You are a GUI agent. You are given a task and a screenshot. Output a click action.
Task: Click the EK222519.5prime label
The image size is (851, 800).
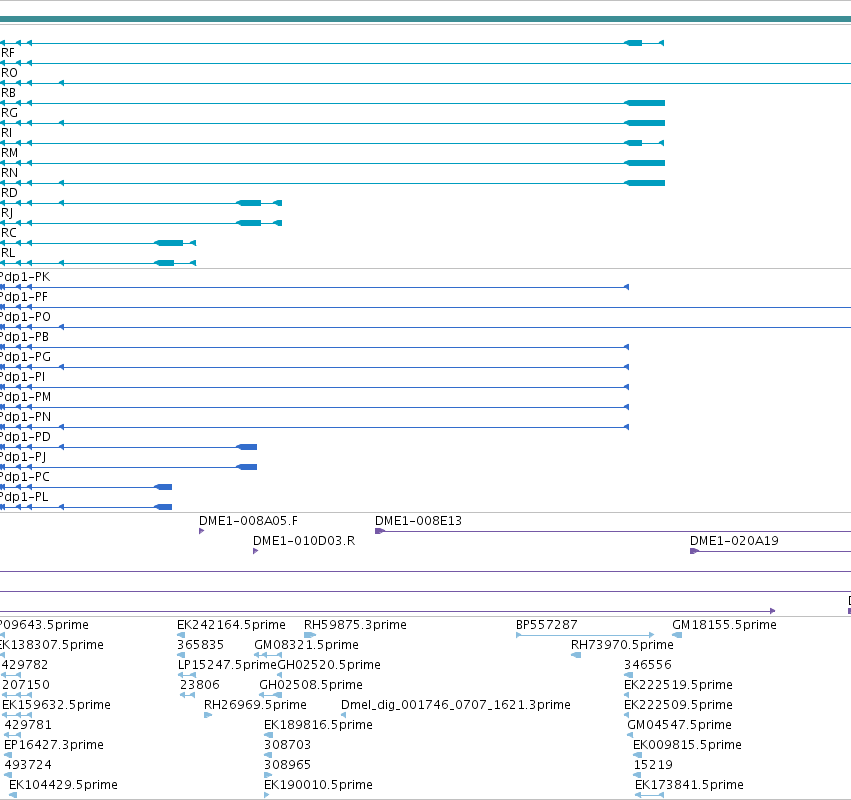[678, 685]
